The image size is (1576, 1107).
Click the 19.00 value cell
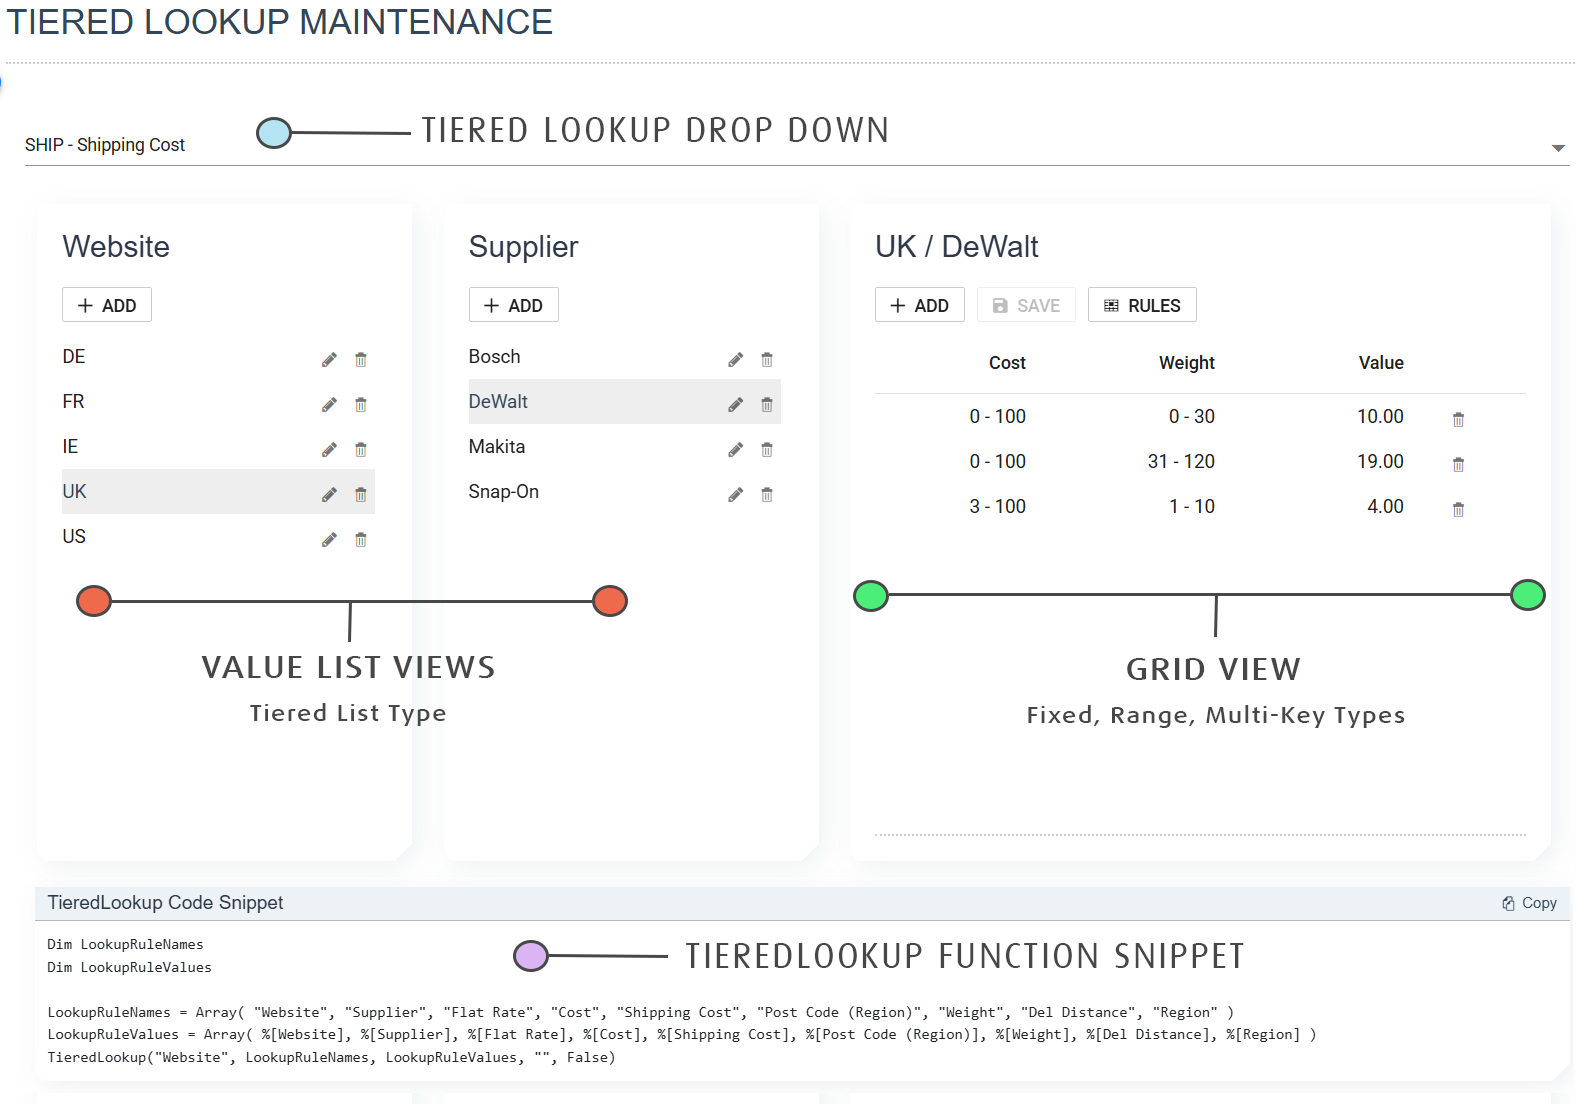coord(1379,462)
